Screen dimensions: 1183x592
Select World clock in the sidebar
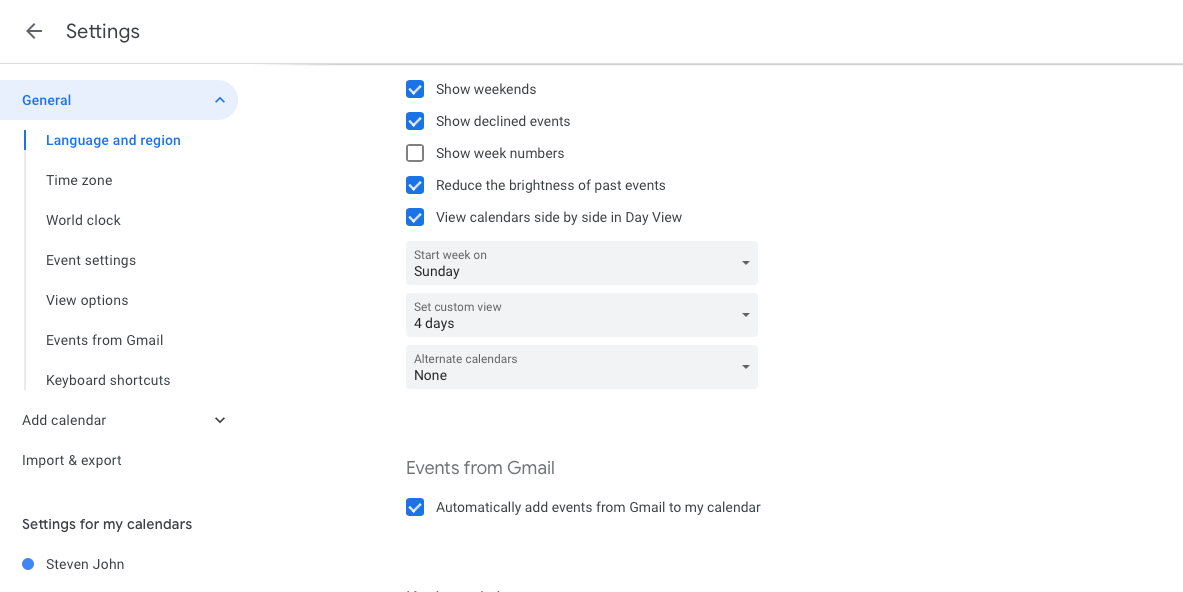coord(83,220)
